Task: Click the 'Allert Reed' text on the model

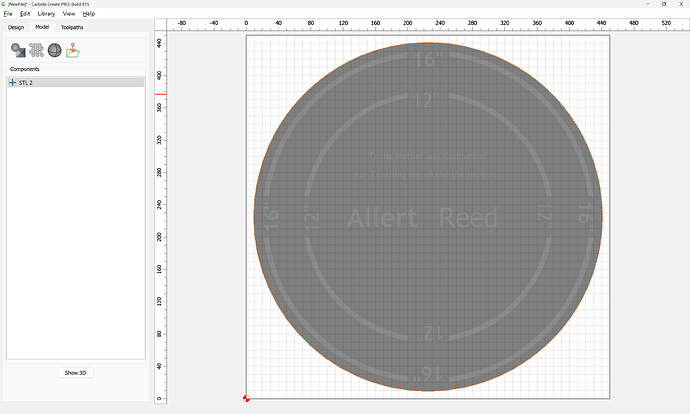Action: click(x=422, y=217)
